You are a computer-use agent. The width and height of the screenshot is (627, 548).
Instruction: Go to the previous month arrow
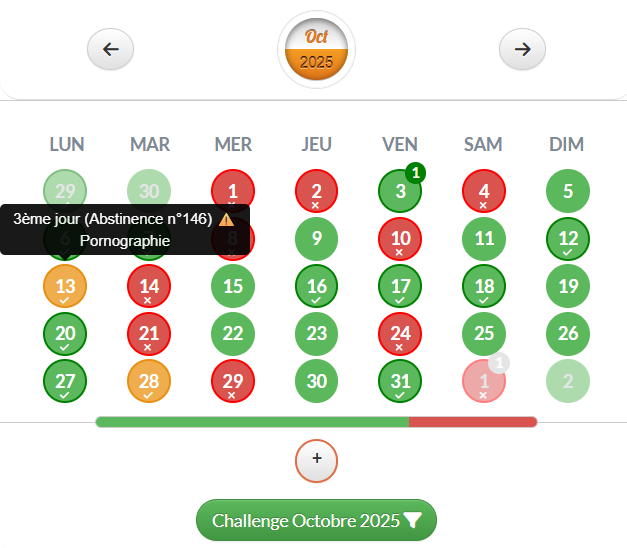coord(110,49)
